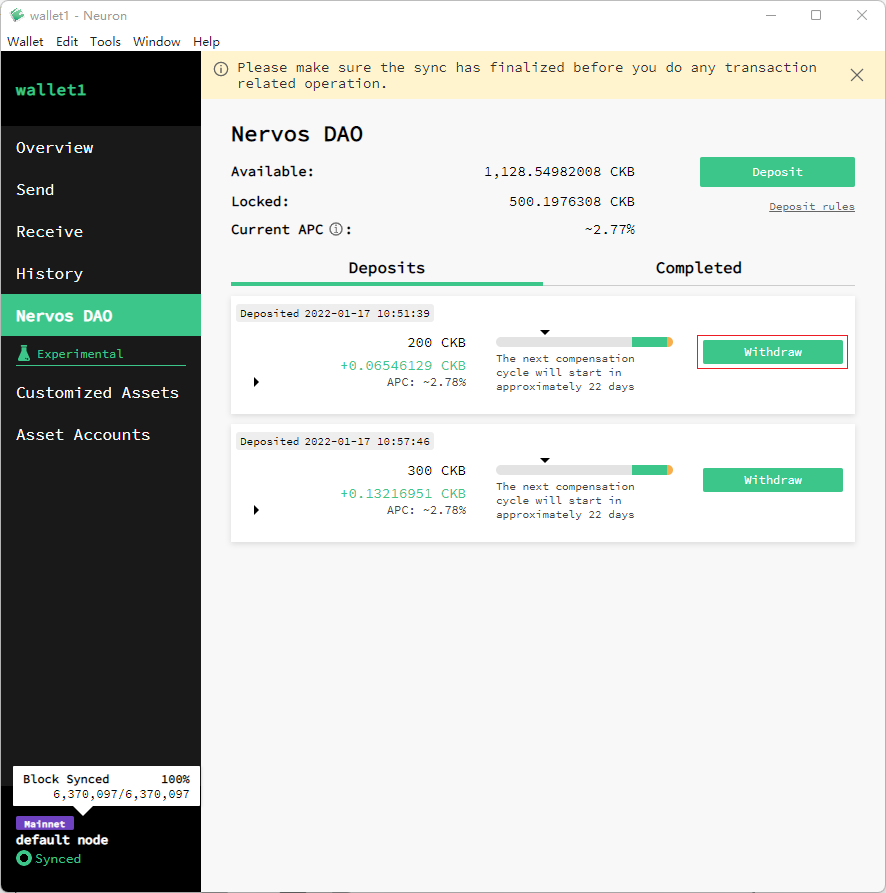This screenshot has width=886, height=893.
Task: Open the Tools menu
Action: pos(105,42)
